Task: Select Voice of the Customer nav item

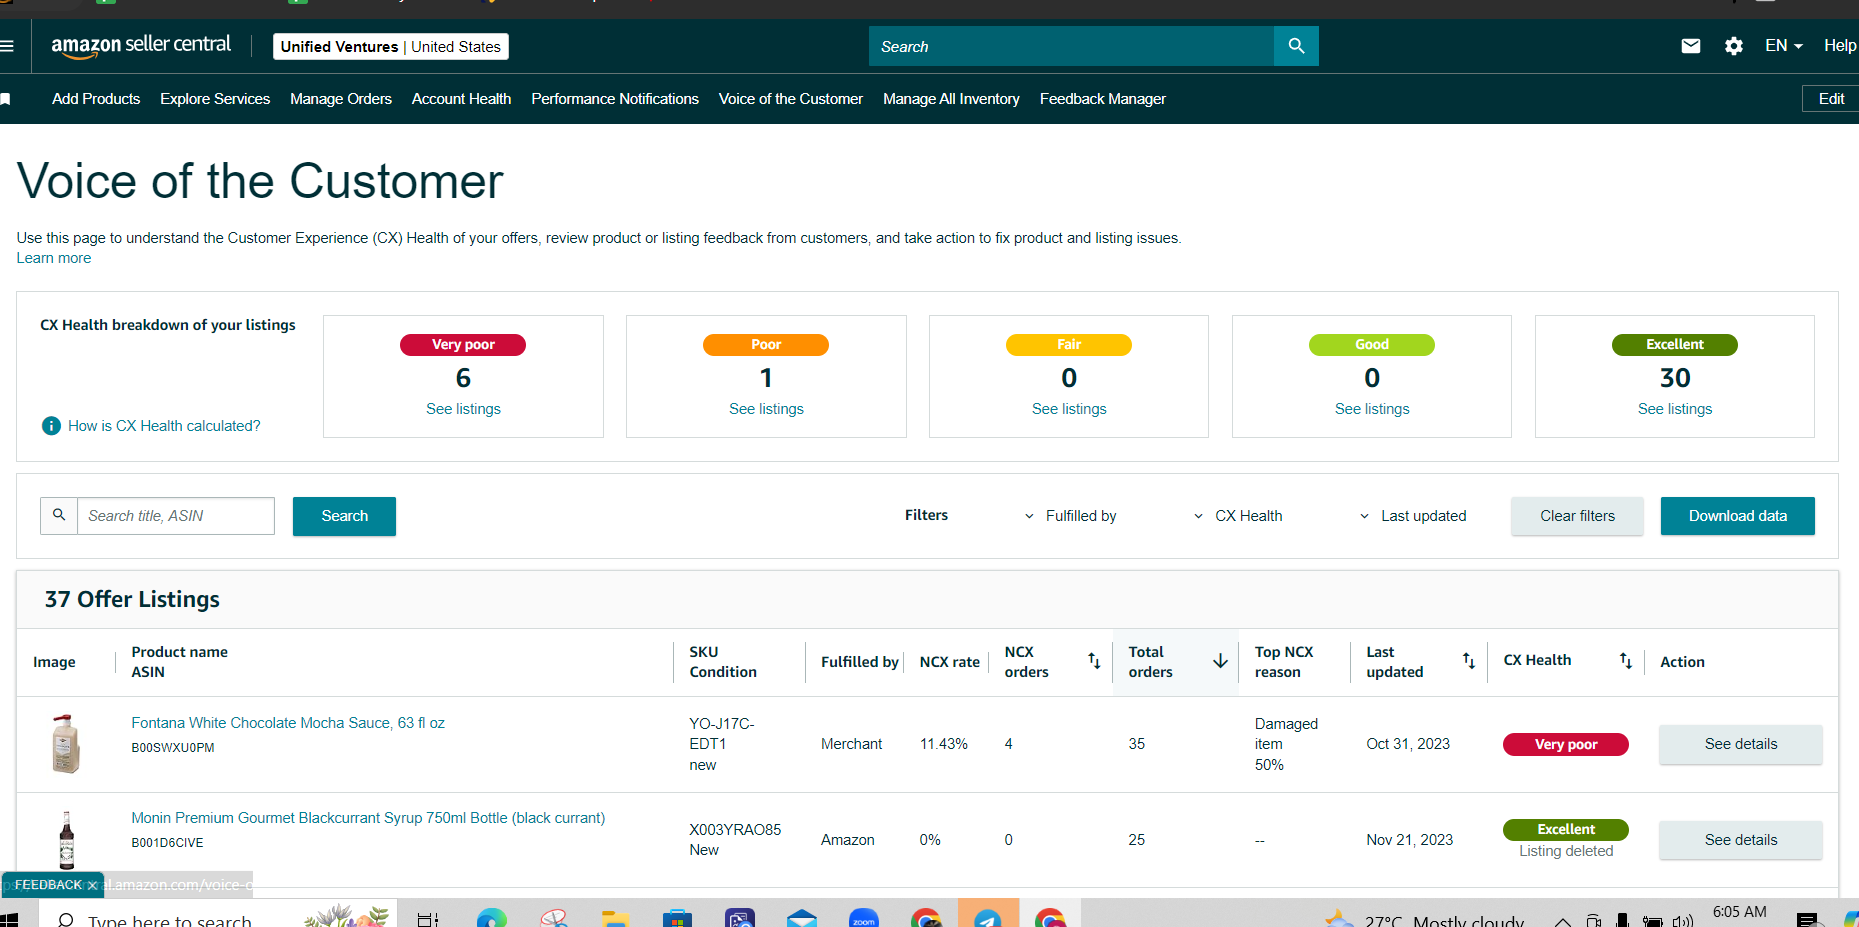Action: pos(791,99)
